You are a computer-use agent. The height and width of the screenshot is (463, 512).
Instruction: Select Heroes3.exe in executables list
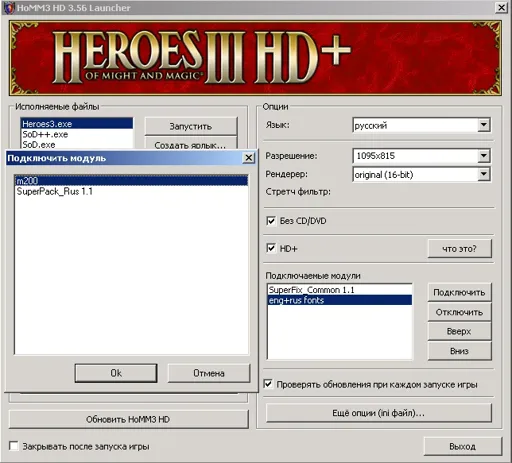pos(77,124)
